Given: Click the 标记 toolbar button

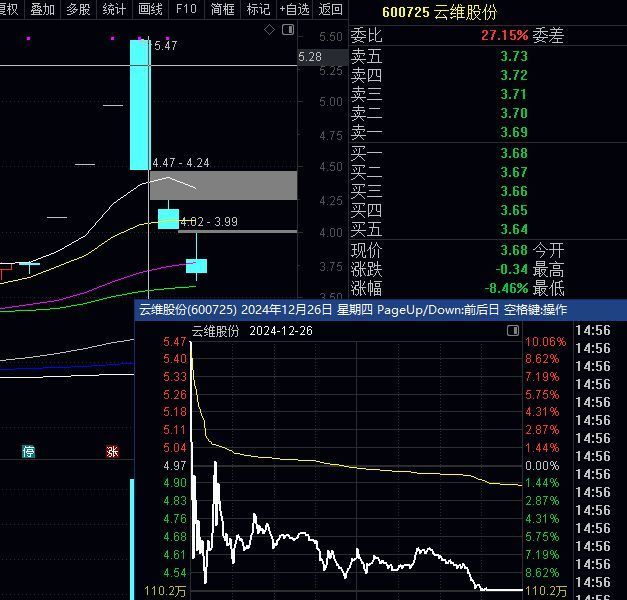Looking at the screenshot, I should pos(258,9).
